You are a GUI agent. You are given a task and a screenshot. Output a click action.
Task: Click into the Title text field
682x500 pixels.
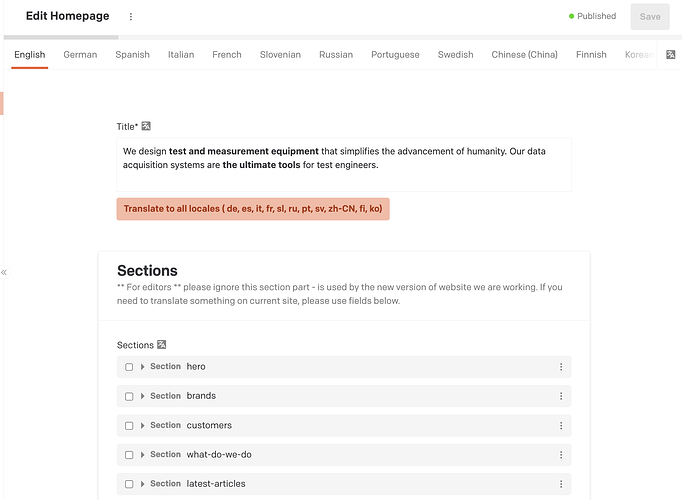click(344, 164)
